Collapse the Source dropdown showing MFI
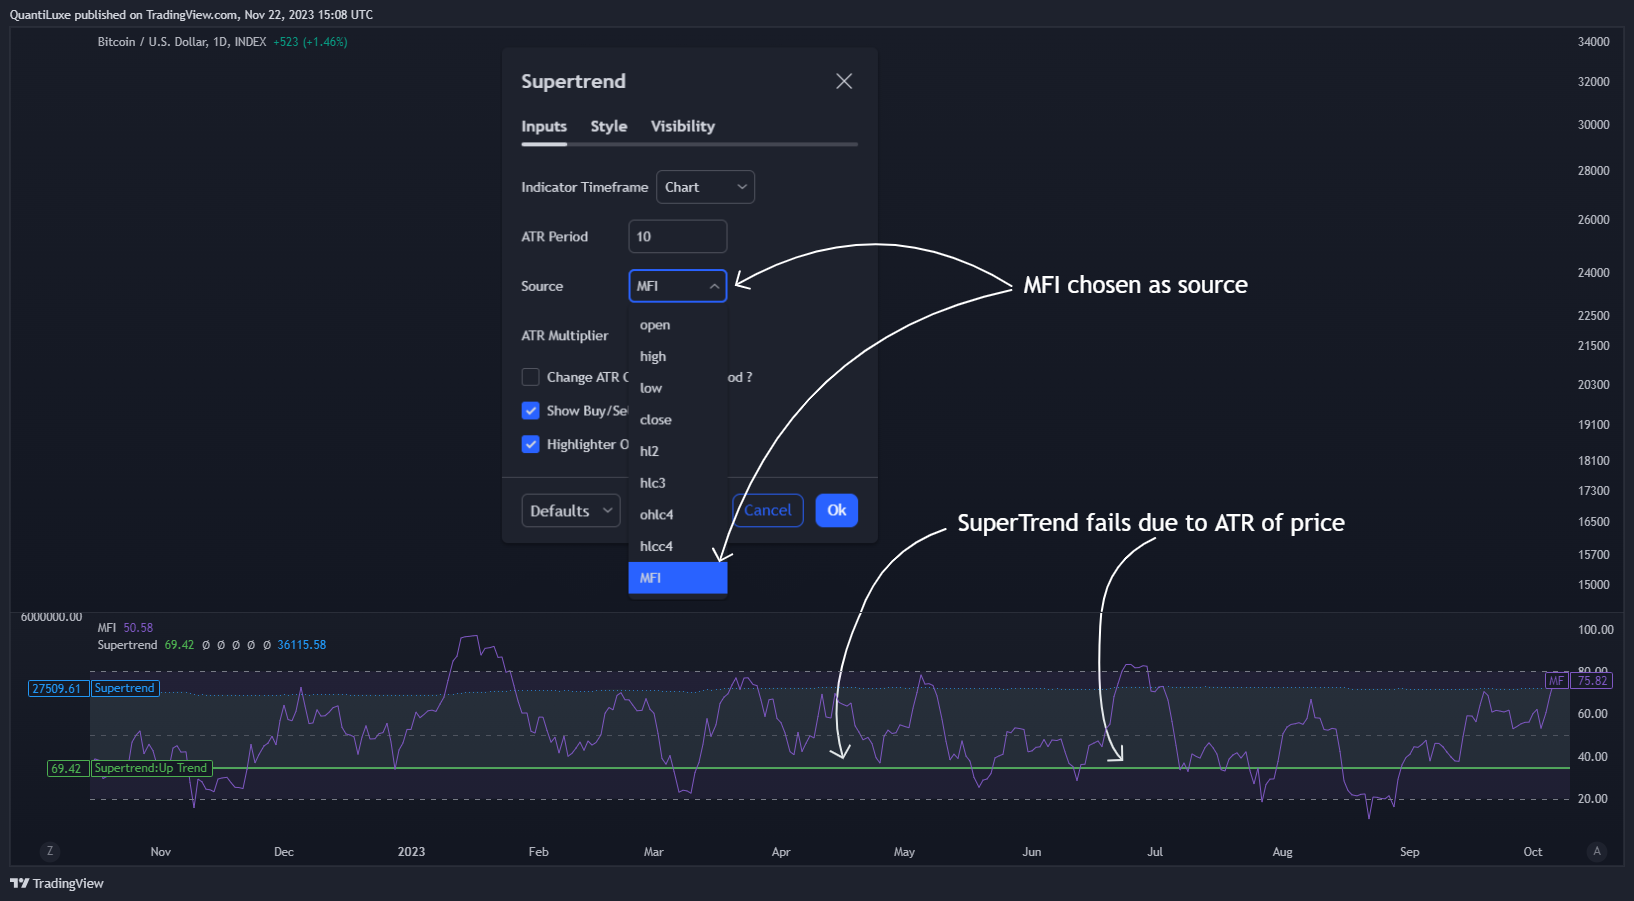The image size is (1634, 901). (677, 286)
